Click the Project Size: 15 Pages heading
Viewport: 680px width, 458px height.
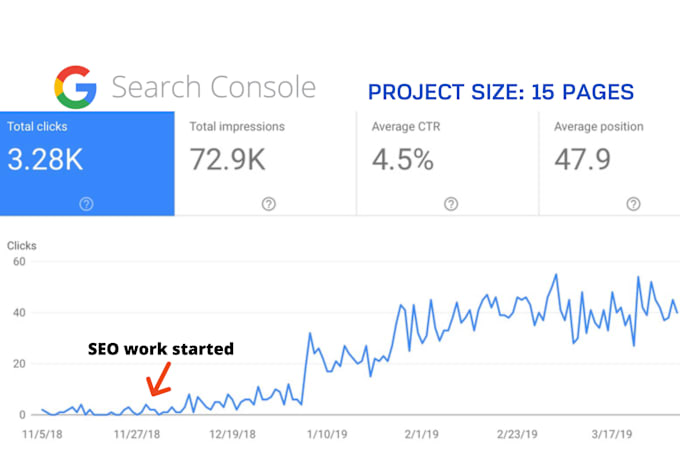click(501, 92)
